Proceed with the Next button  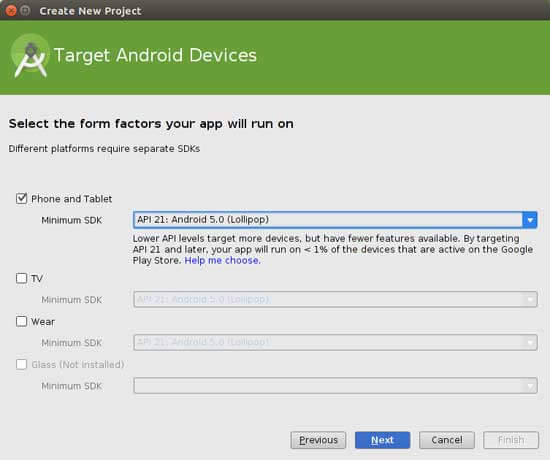382,440
